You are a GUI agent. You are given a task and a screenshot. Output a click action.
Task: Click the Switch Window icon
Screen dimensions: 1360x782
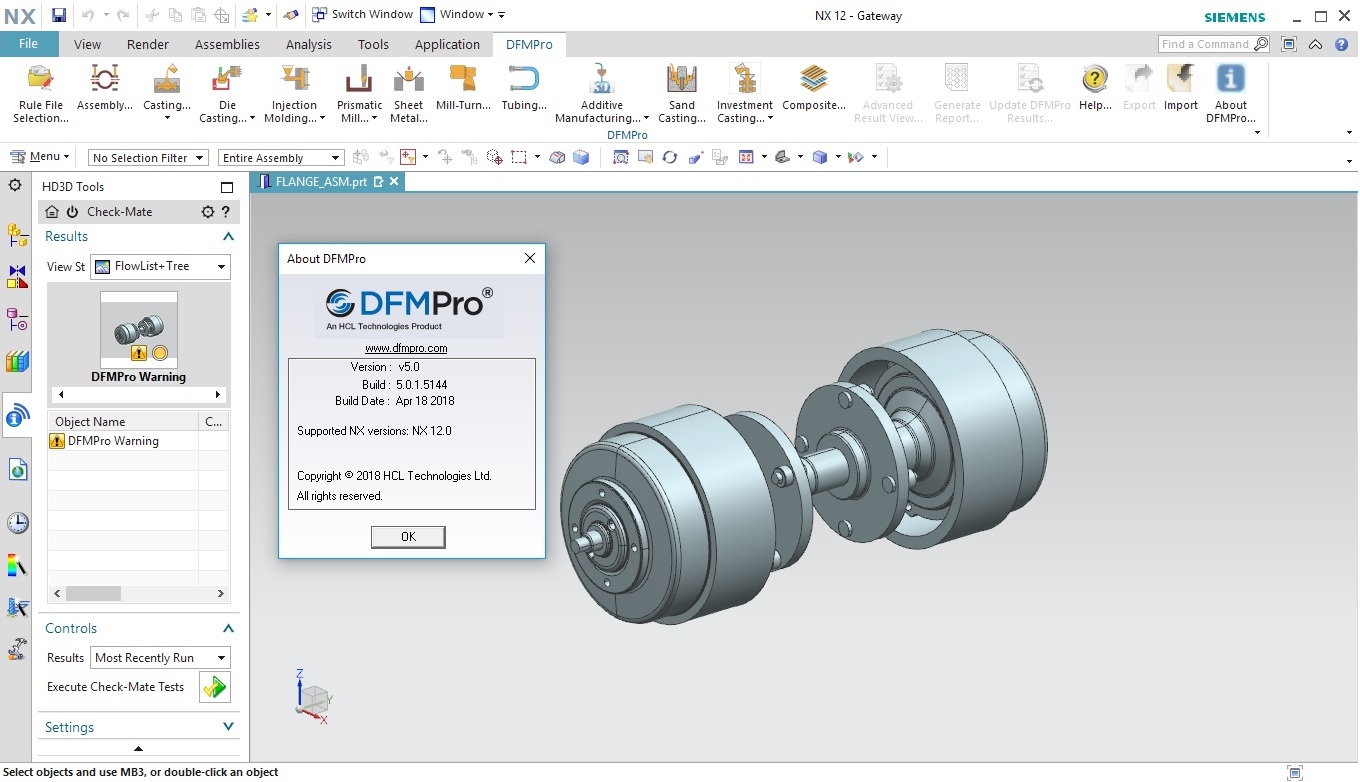pyautogui.click(x=319, y=15)
